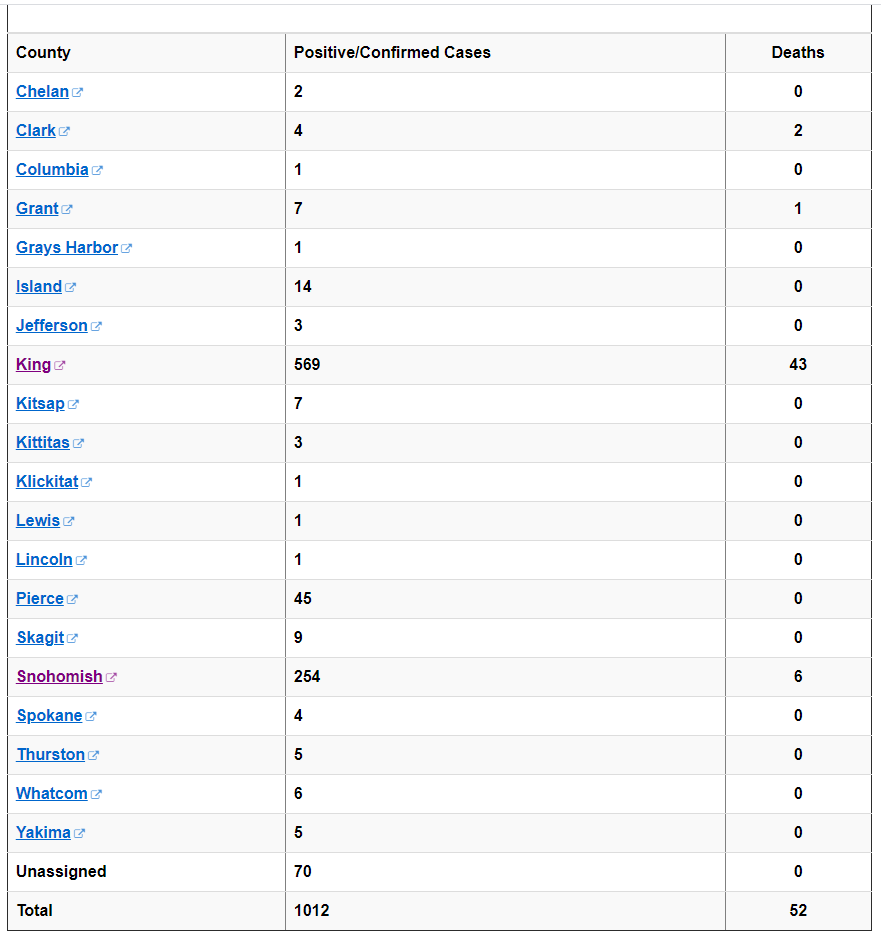
Task: Open the Grant county link
Action: coord(37,208)
